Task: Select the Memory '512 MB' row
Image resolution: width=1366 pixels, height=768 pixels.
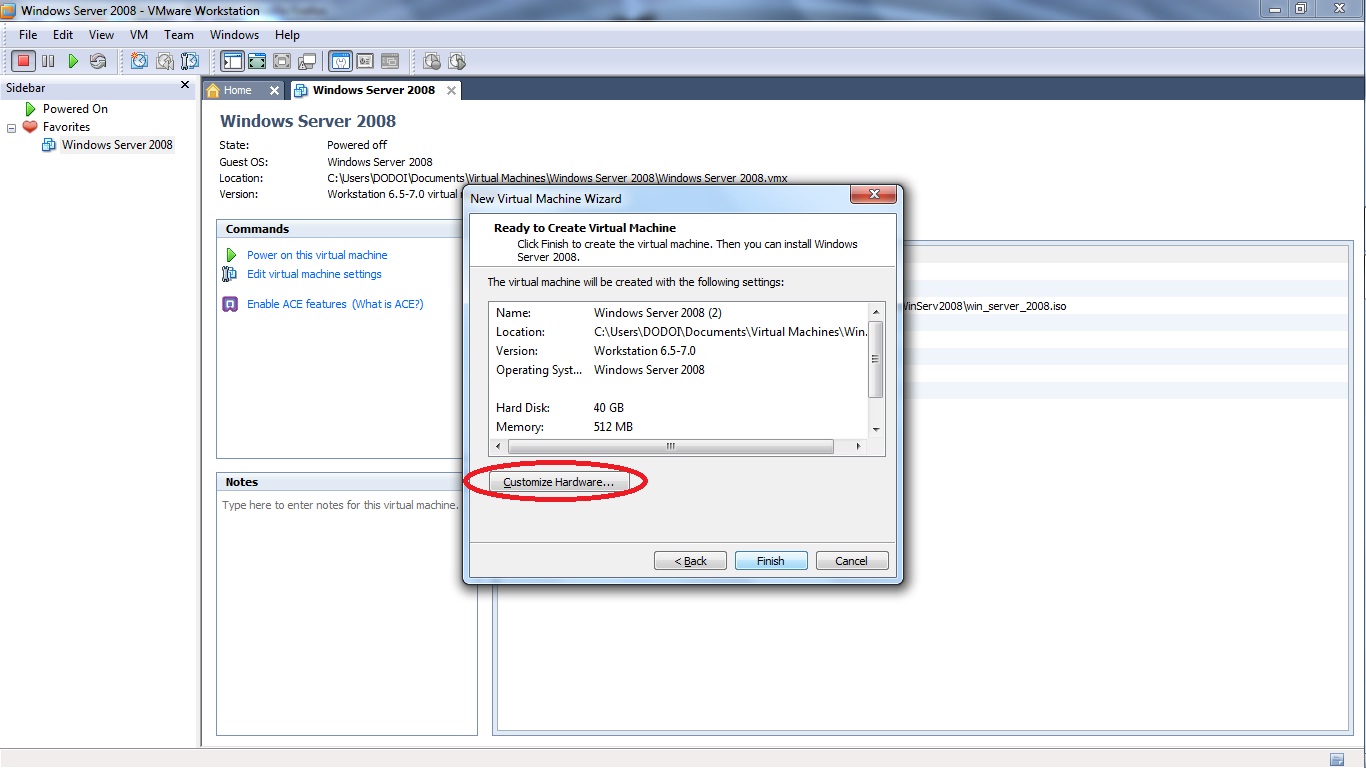Action: point(679,427)
